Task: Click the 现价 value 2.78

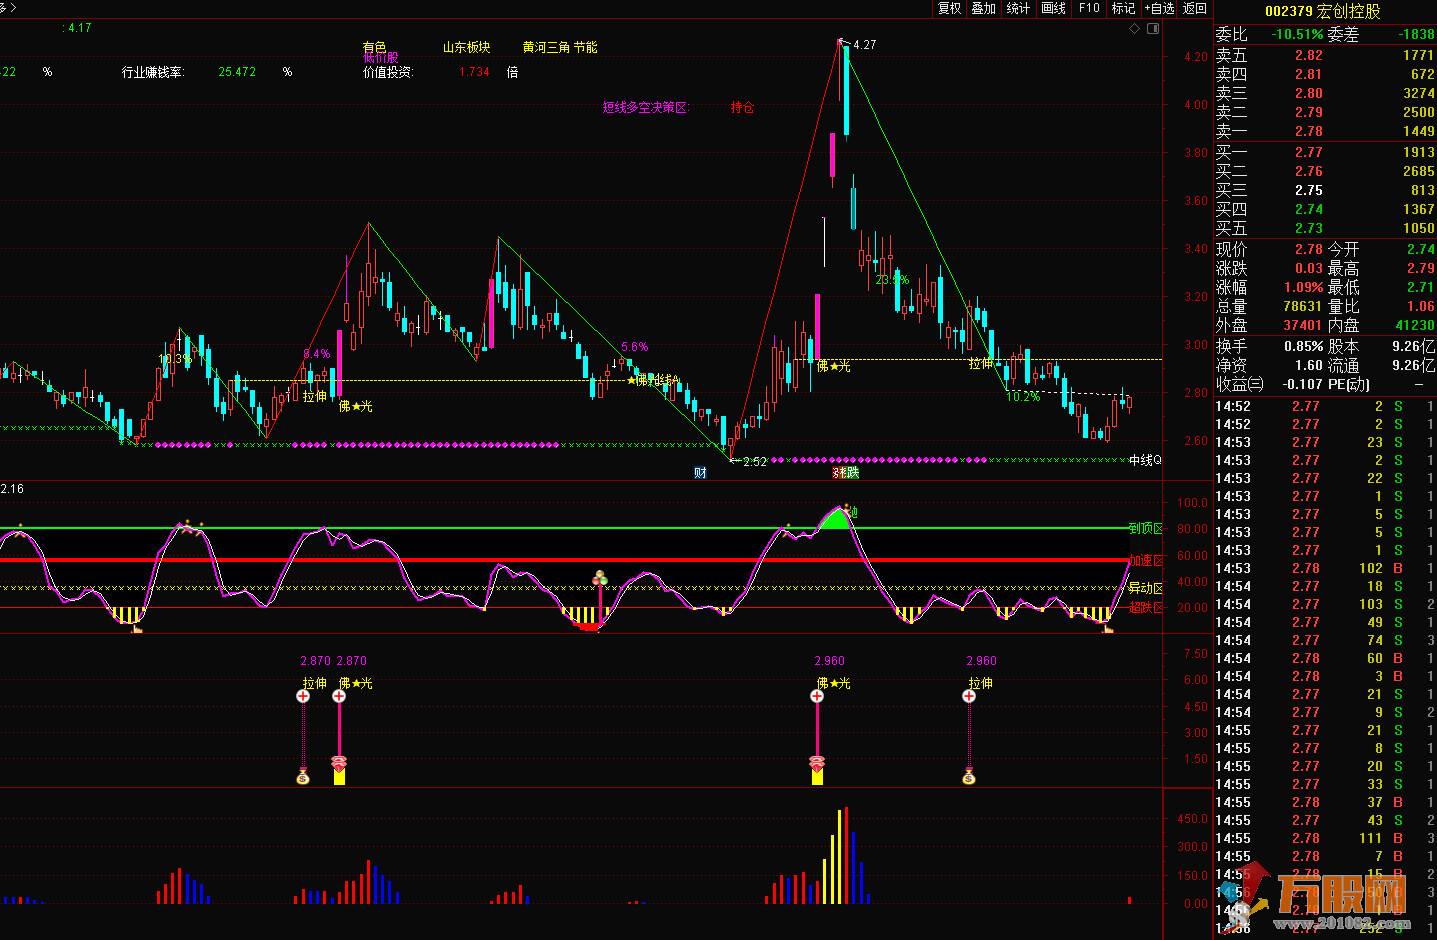Action: click(x=1309, y=249)
